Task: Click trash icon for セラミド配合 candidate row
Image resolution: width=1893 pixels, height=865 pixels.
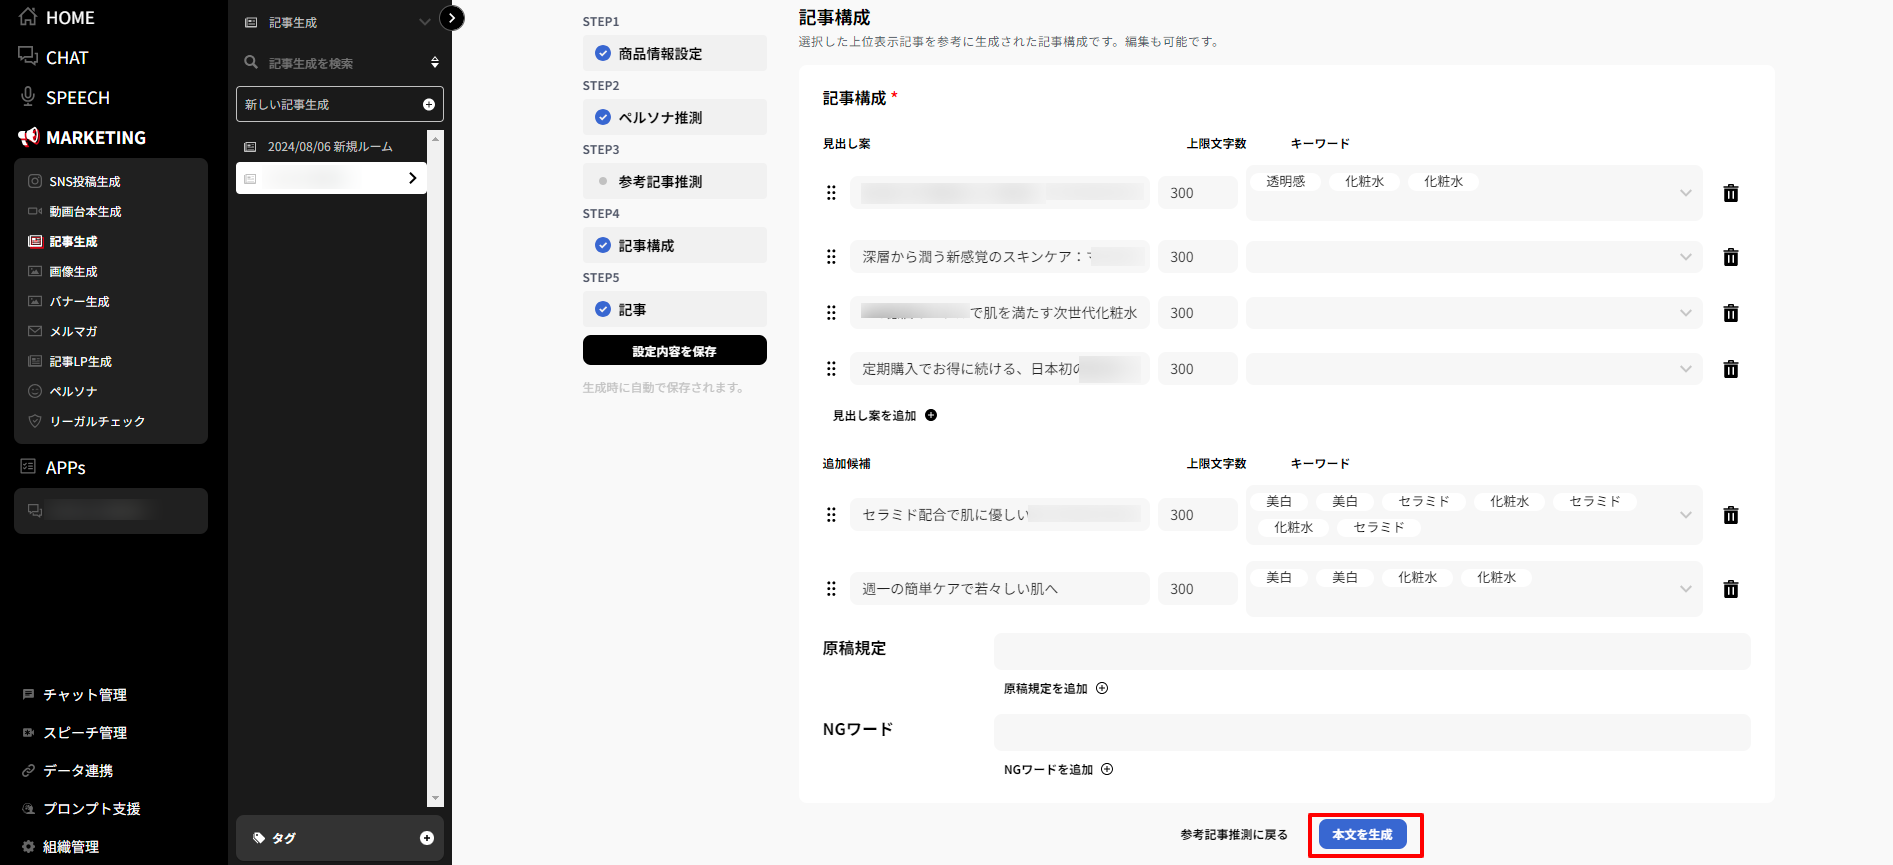Action: point(1730,515)
